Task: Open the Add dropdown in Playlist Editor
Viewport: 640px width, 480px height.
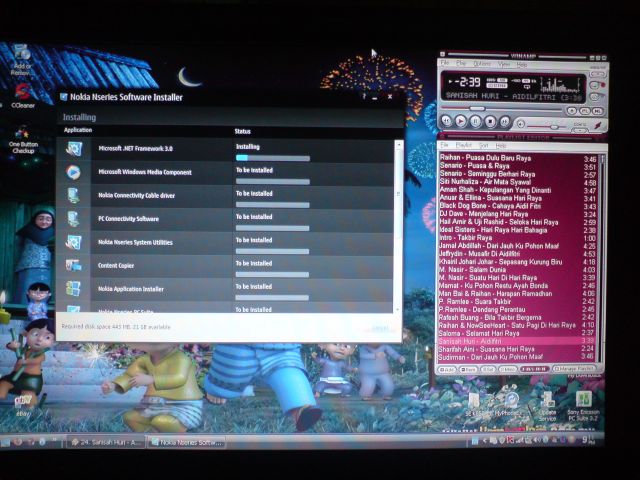Action: pos(447,369)
